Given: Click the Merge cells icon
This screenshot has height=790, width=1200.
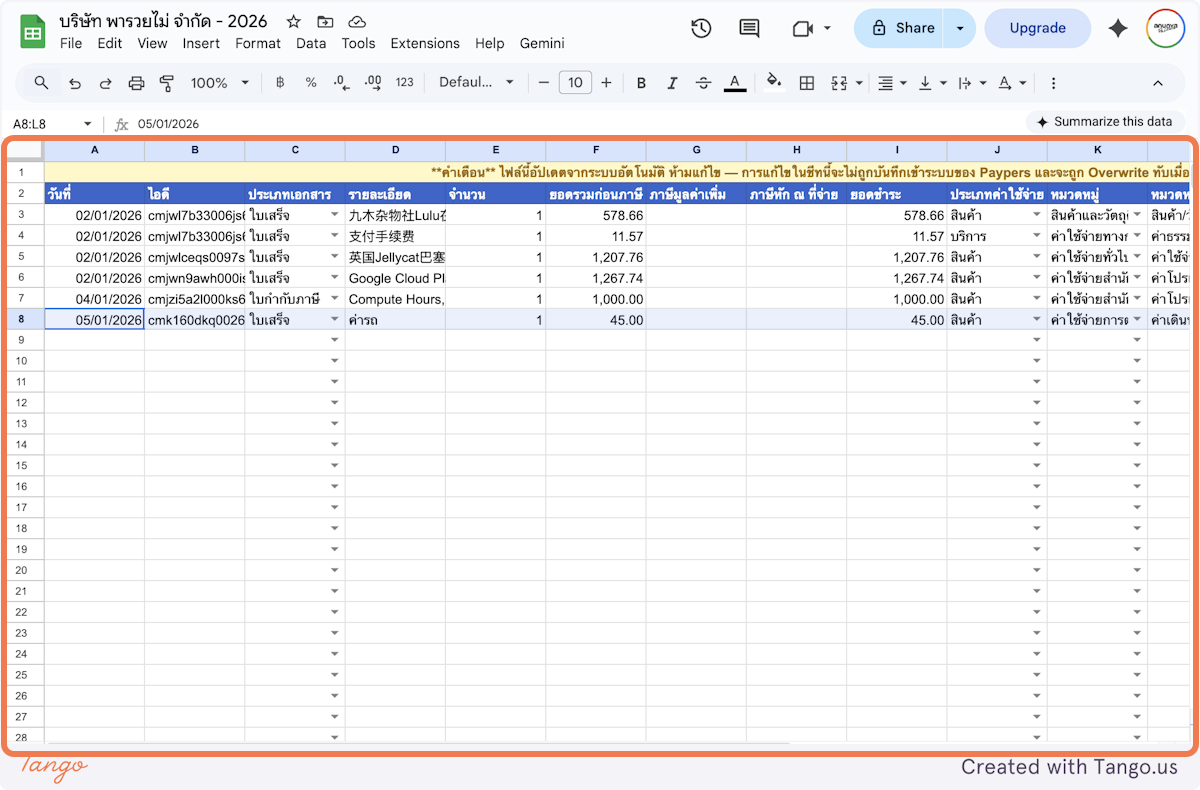Looking at the screenshot, I should [x=839, y=83].
